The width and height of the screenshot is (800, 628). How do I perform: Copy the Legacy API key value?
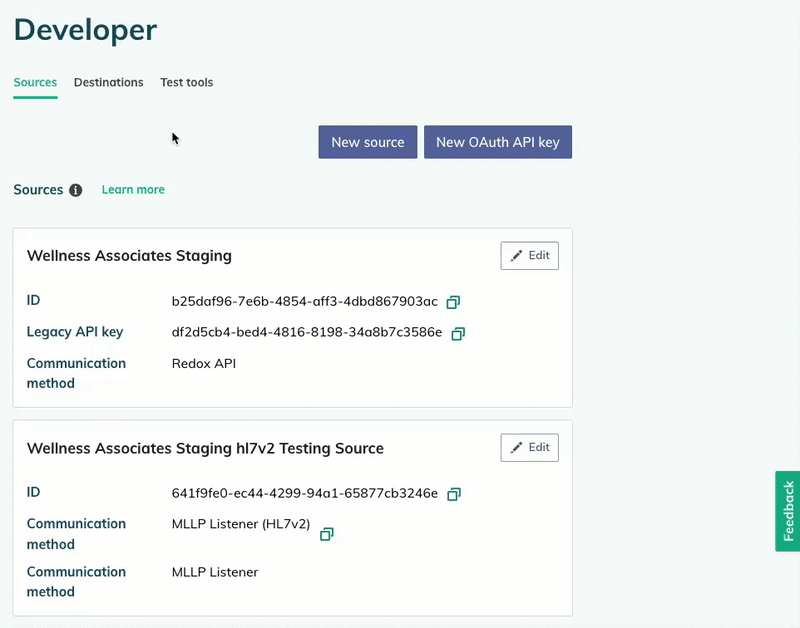pyautogui.click(x=458, y=334)
